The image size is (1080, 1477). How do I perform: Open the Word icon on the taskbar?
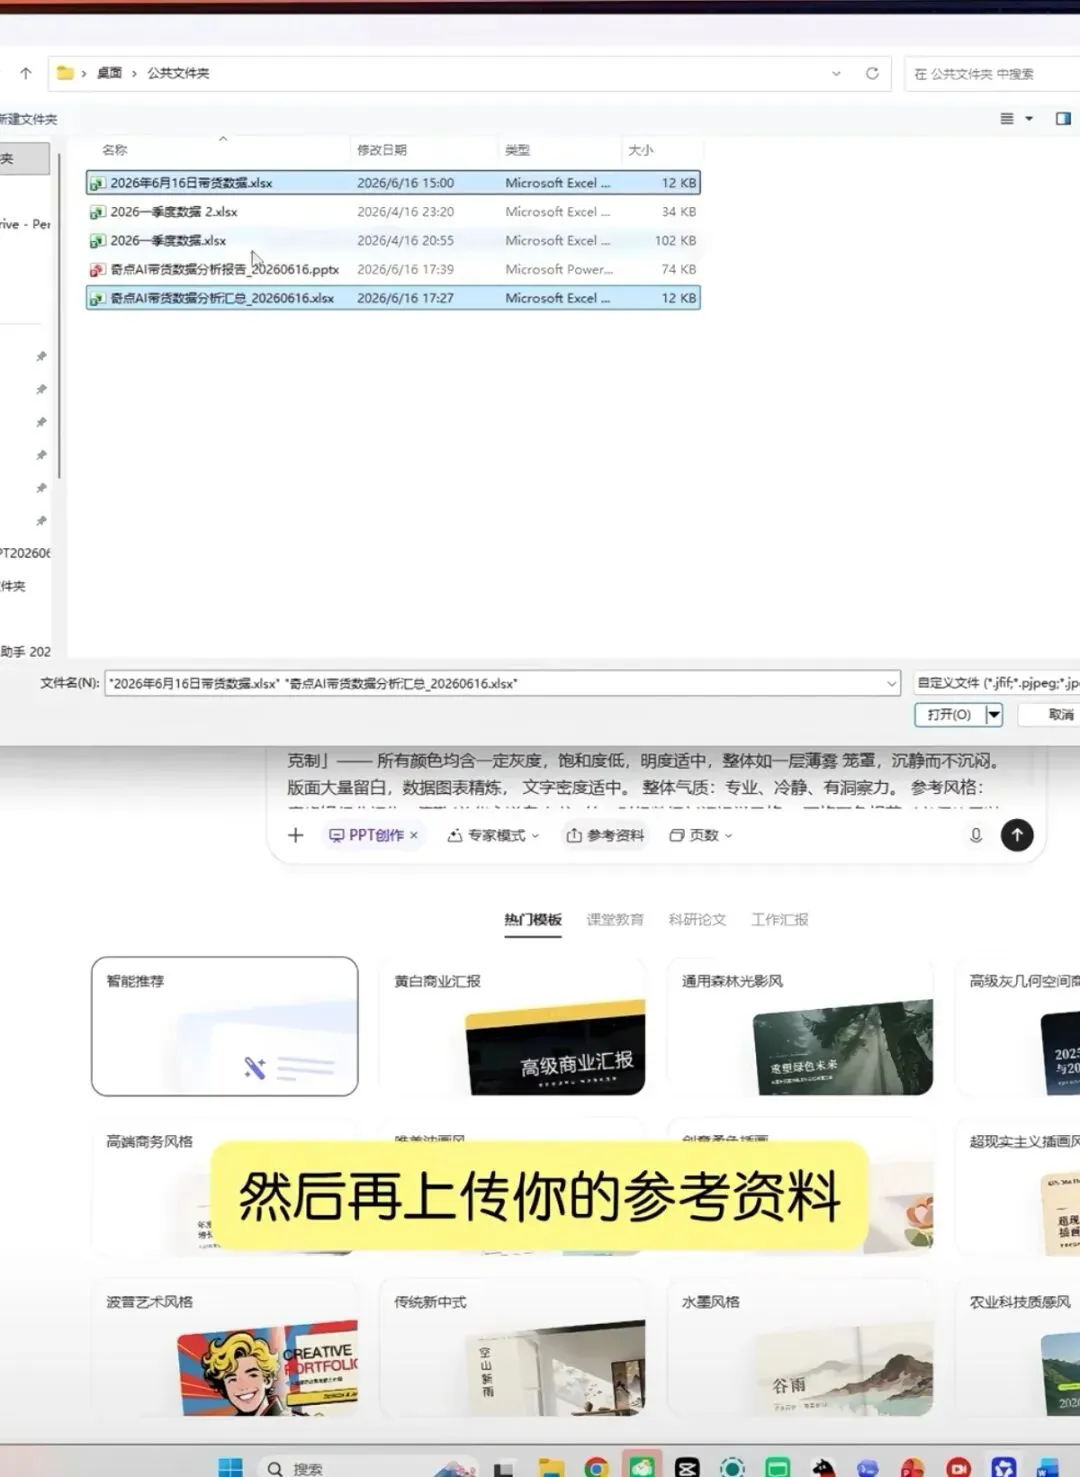tap(1048, 1468)
